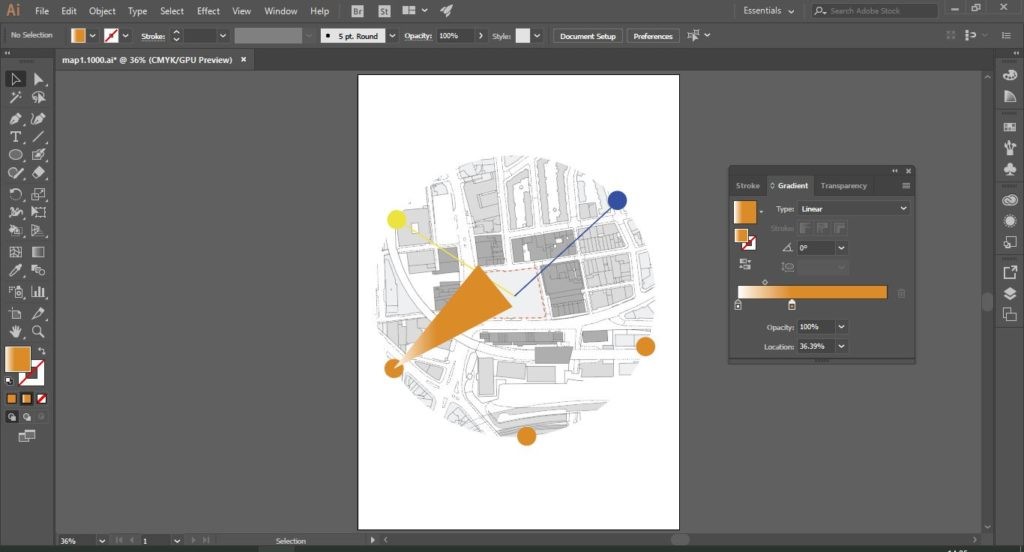Click the Preferences button
1024x552 pixels.
tap(653, 36)
